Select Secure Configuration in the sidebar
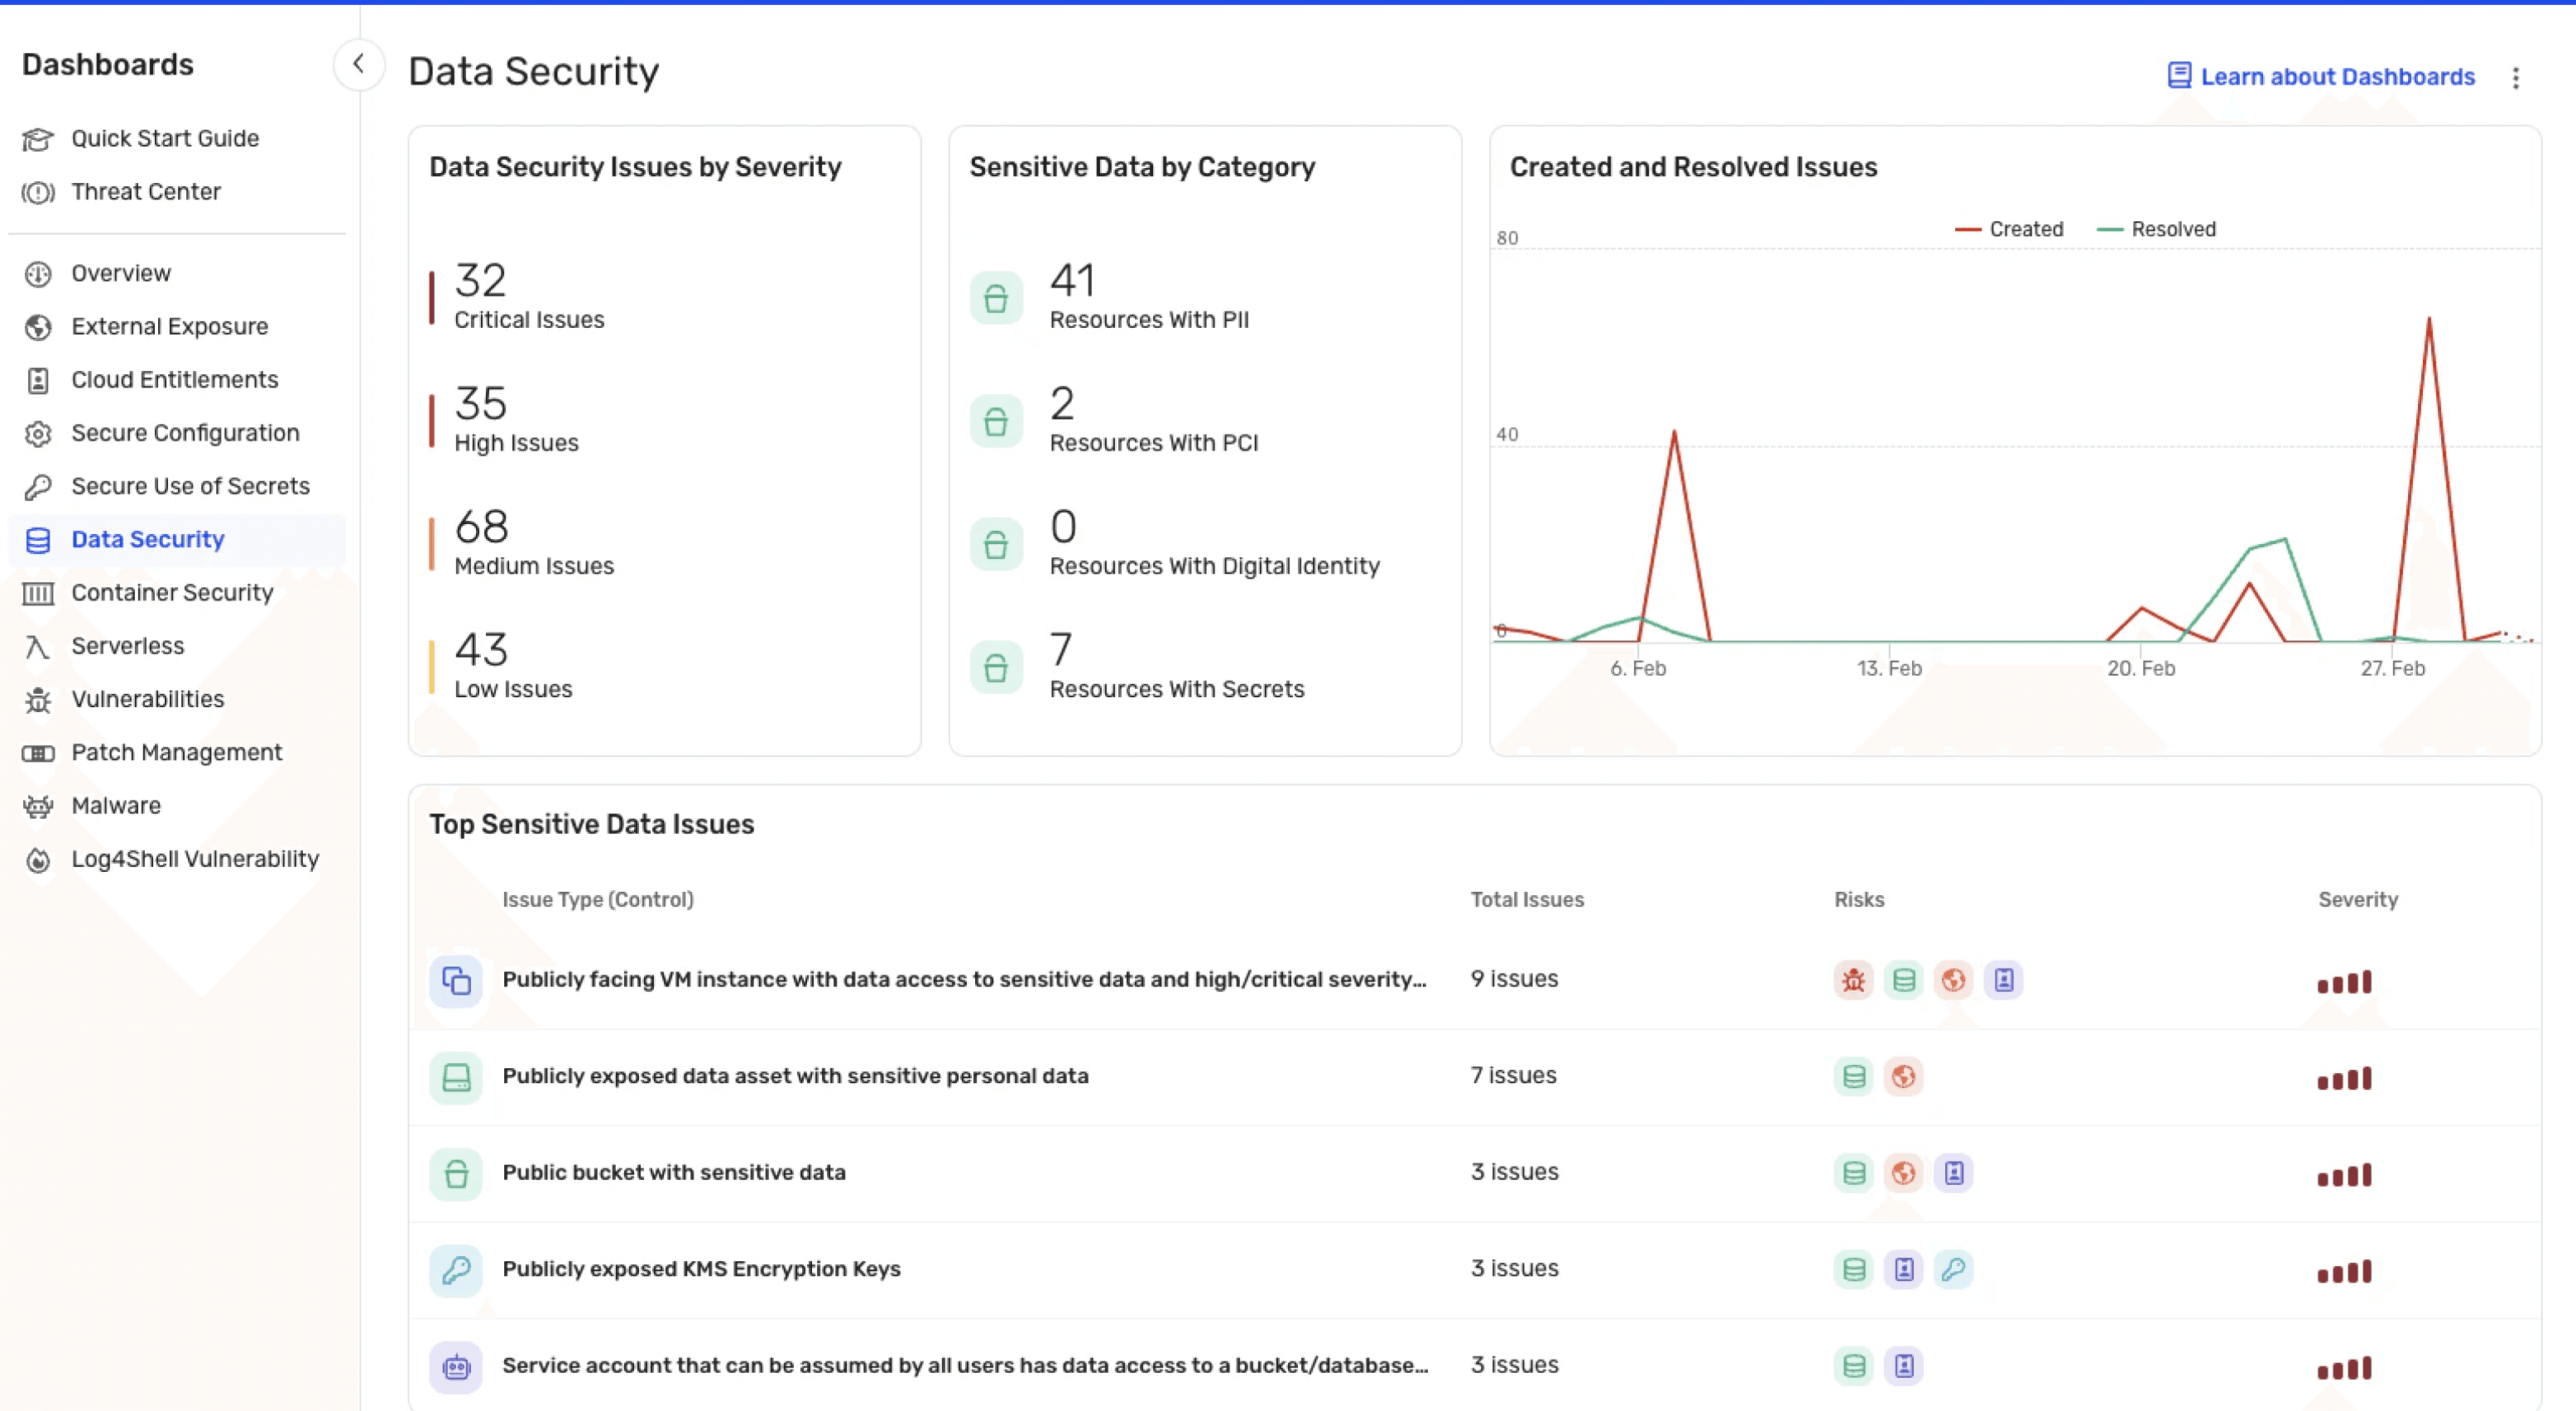This screenshot has height=1411, width=2576. (185, 432)
